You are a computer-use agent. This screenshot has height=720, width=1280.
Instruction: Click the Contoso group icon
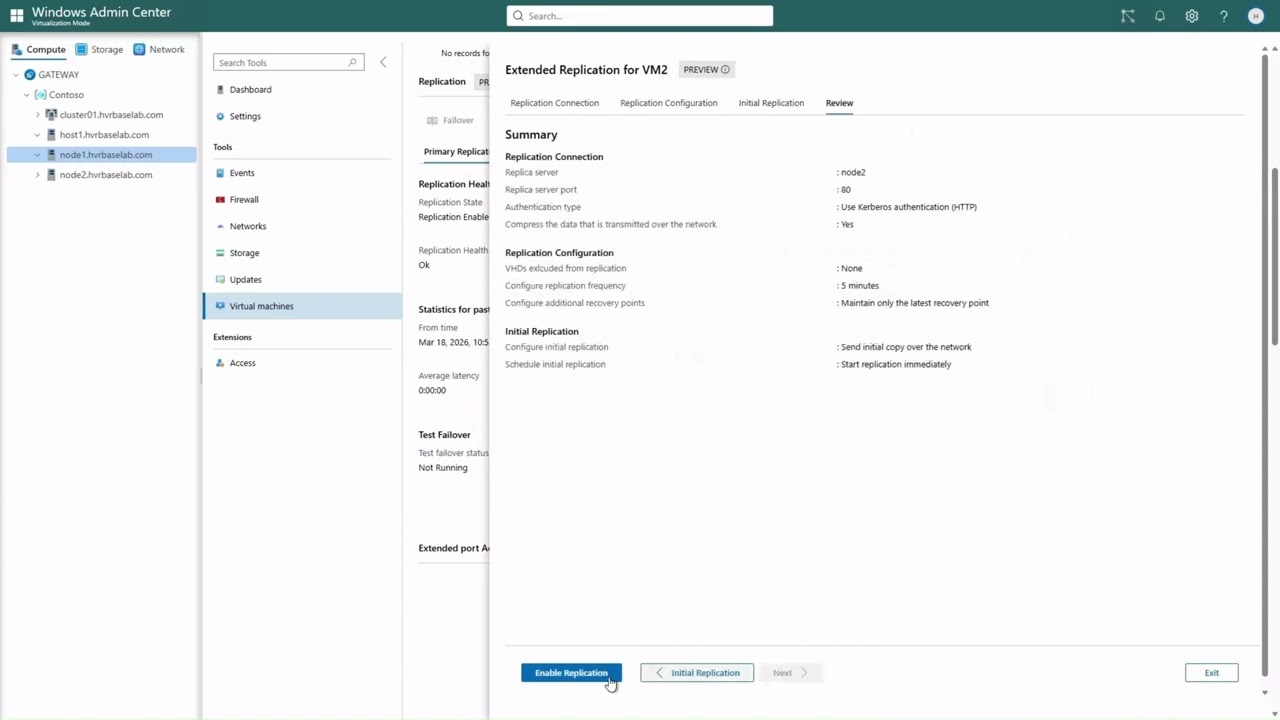[40, 95]
